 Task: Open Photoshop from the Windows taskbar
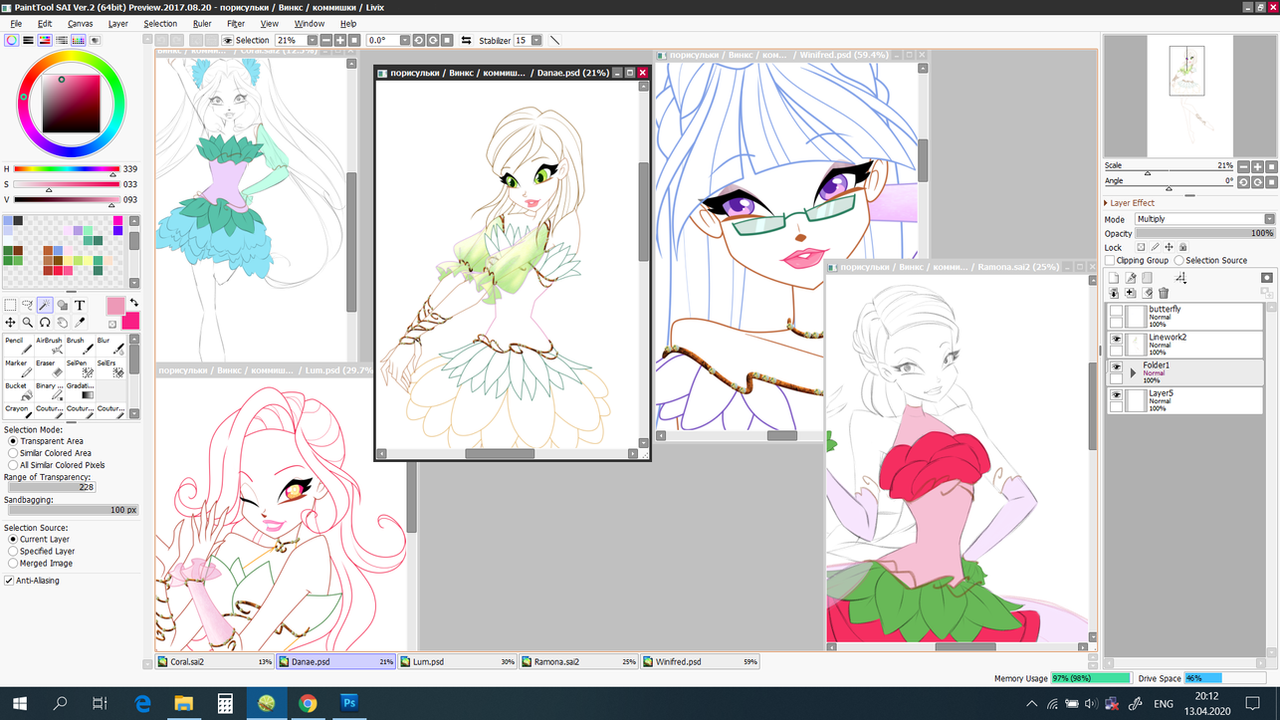349,703
